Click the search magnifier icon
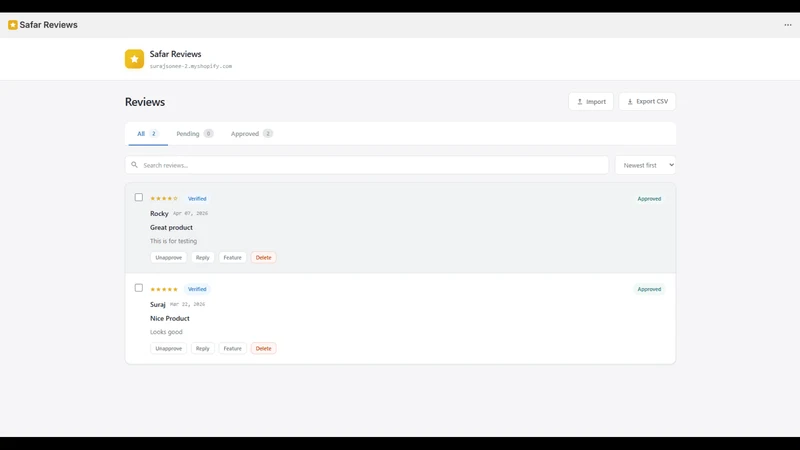 (x=134, y=165)
